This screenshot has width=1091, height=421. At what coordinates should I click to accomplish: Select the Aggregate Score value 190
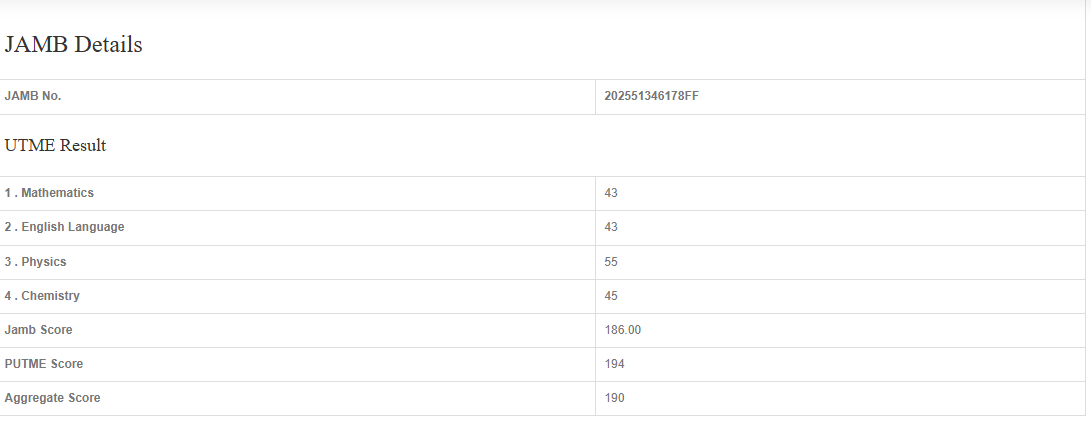614,398
